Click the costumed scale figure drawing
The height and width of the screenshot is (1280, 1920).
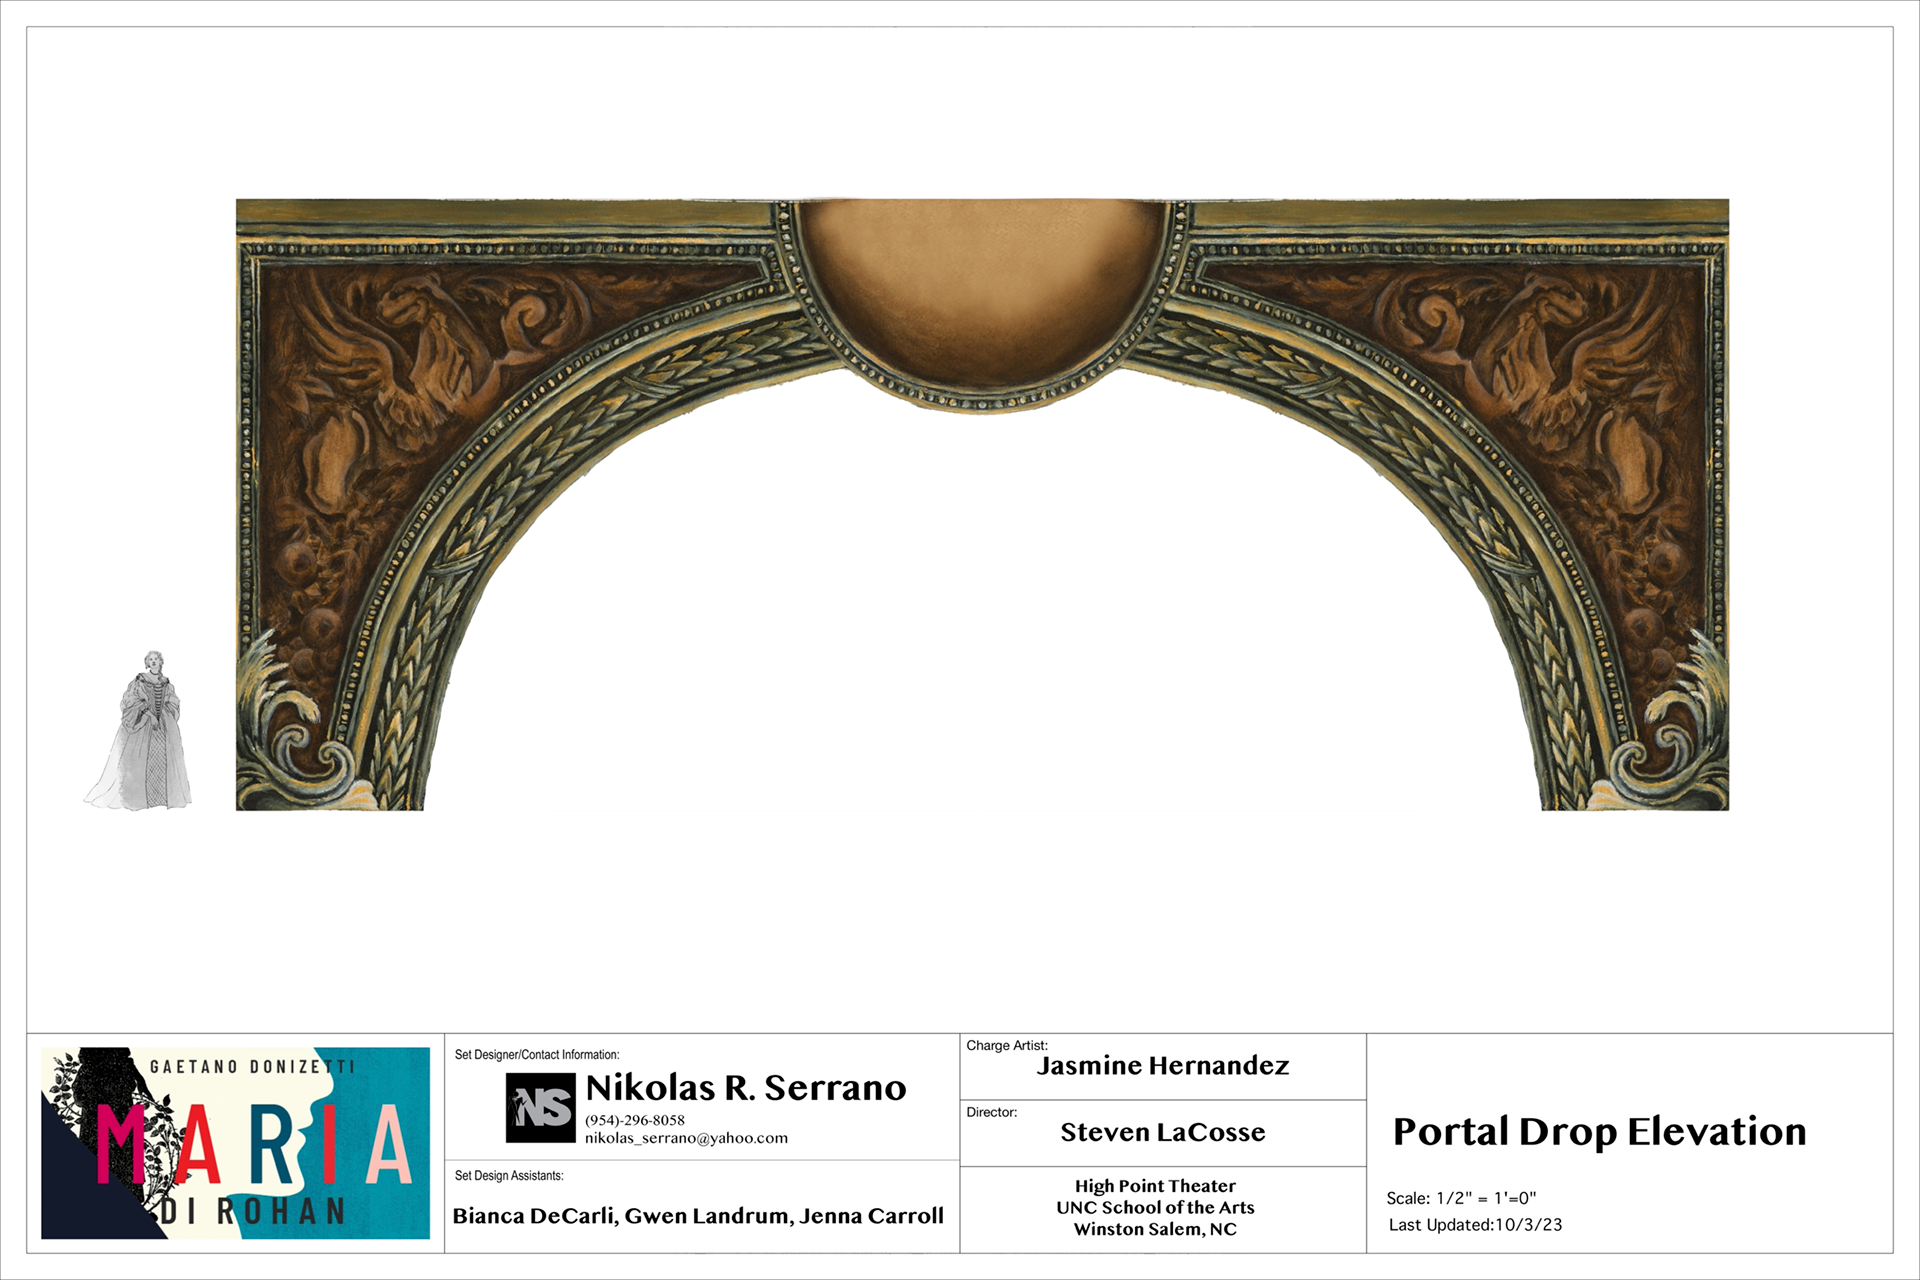[138, 730]
